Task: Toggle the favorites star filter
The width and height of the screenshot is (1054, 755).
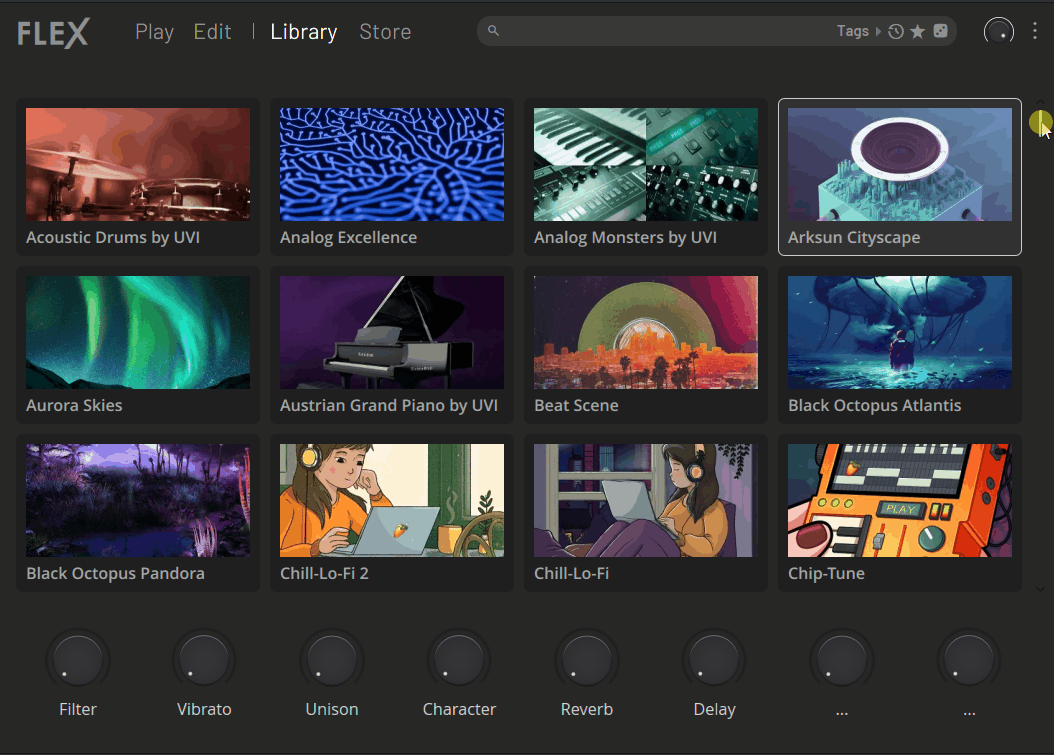Action: pyautogui.click(x=918, y=32)
